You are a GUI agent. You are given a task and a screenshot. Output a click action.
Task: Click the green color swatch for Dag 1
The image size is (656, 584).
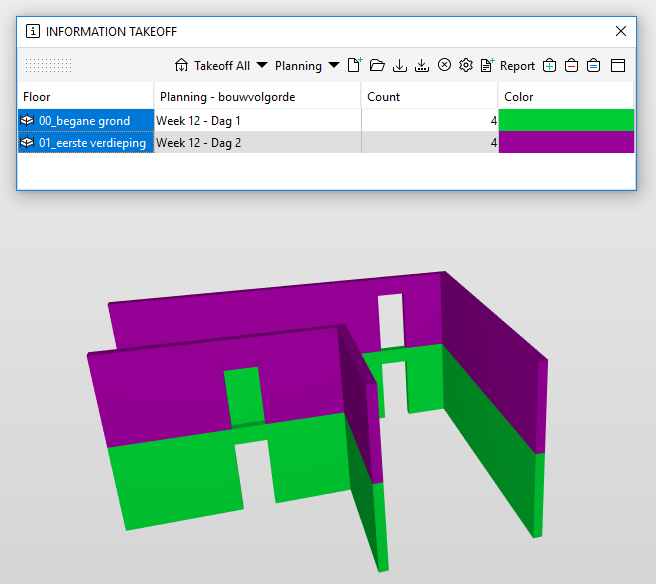(x=566, y=121)
